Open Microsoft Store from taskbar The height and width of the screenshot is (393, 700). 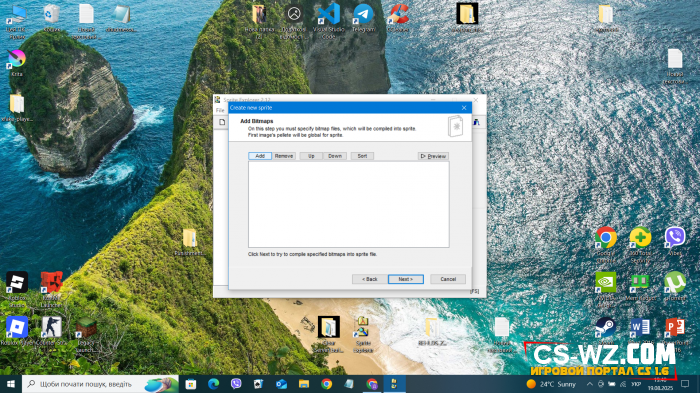coord(191,384)
